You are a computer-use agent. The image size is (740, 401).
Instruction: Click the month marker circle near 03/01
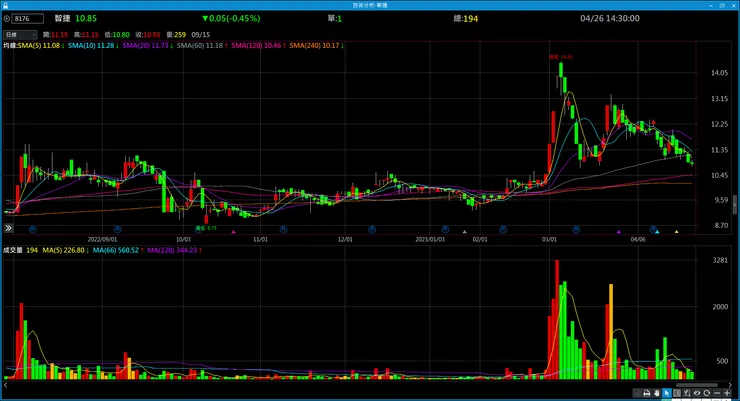pyautogui.click(x=576, y=229)
